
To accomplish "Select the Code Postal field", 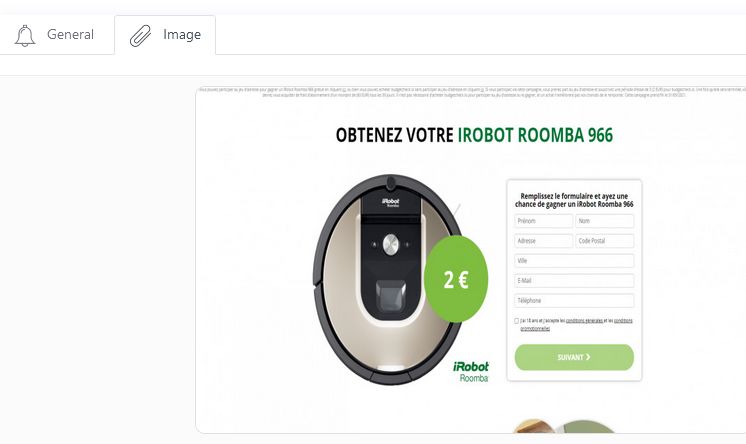I will 604,241.
